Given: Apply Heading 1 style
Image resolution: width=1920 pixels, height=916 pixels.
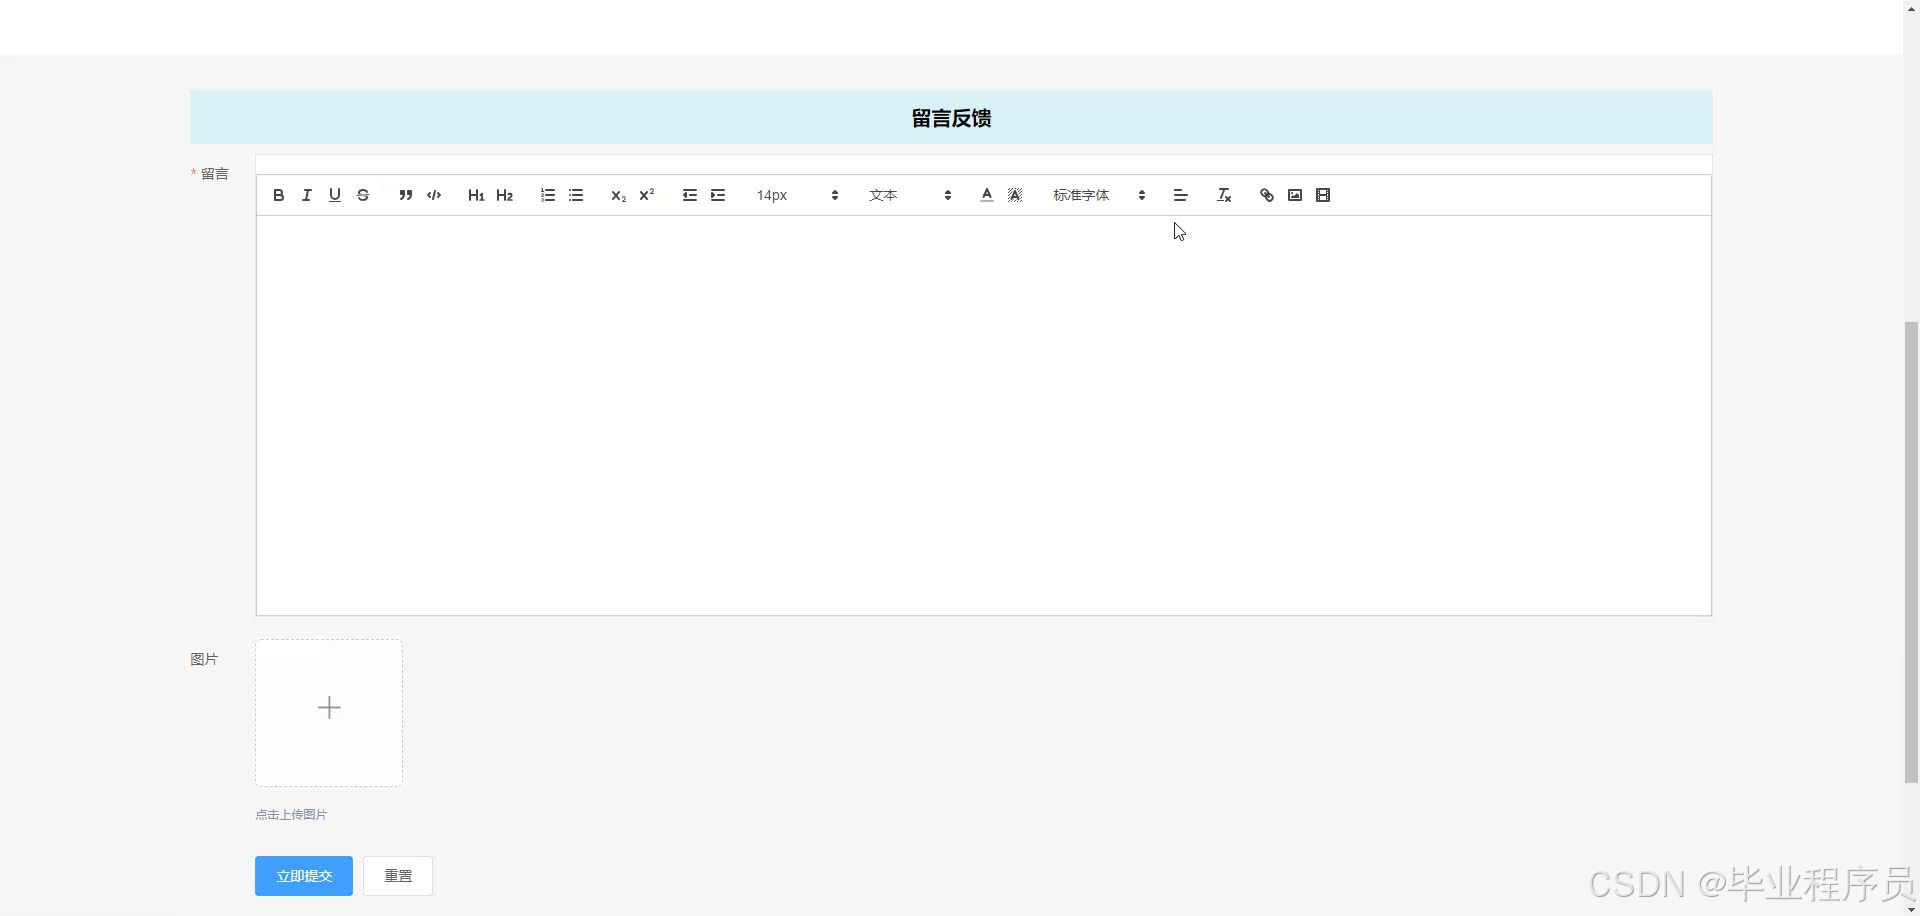Looking at the screenshot, I should tap(476, 195).
